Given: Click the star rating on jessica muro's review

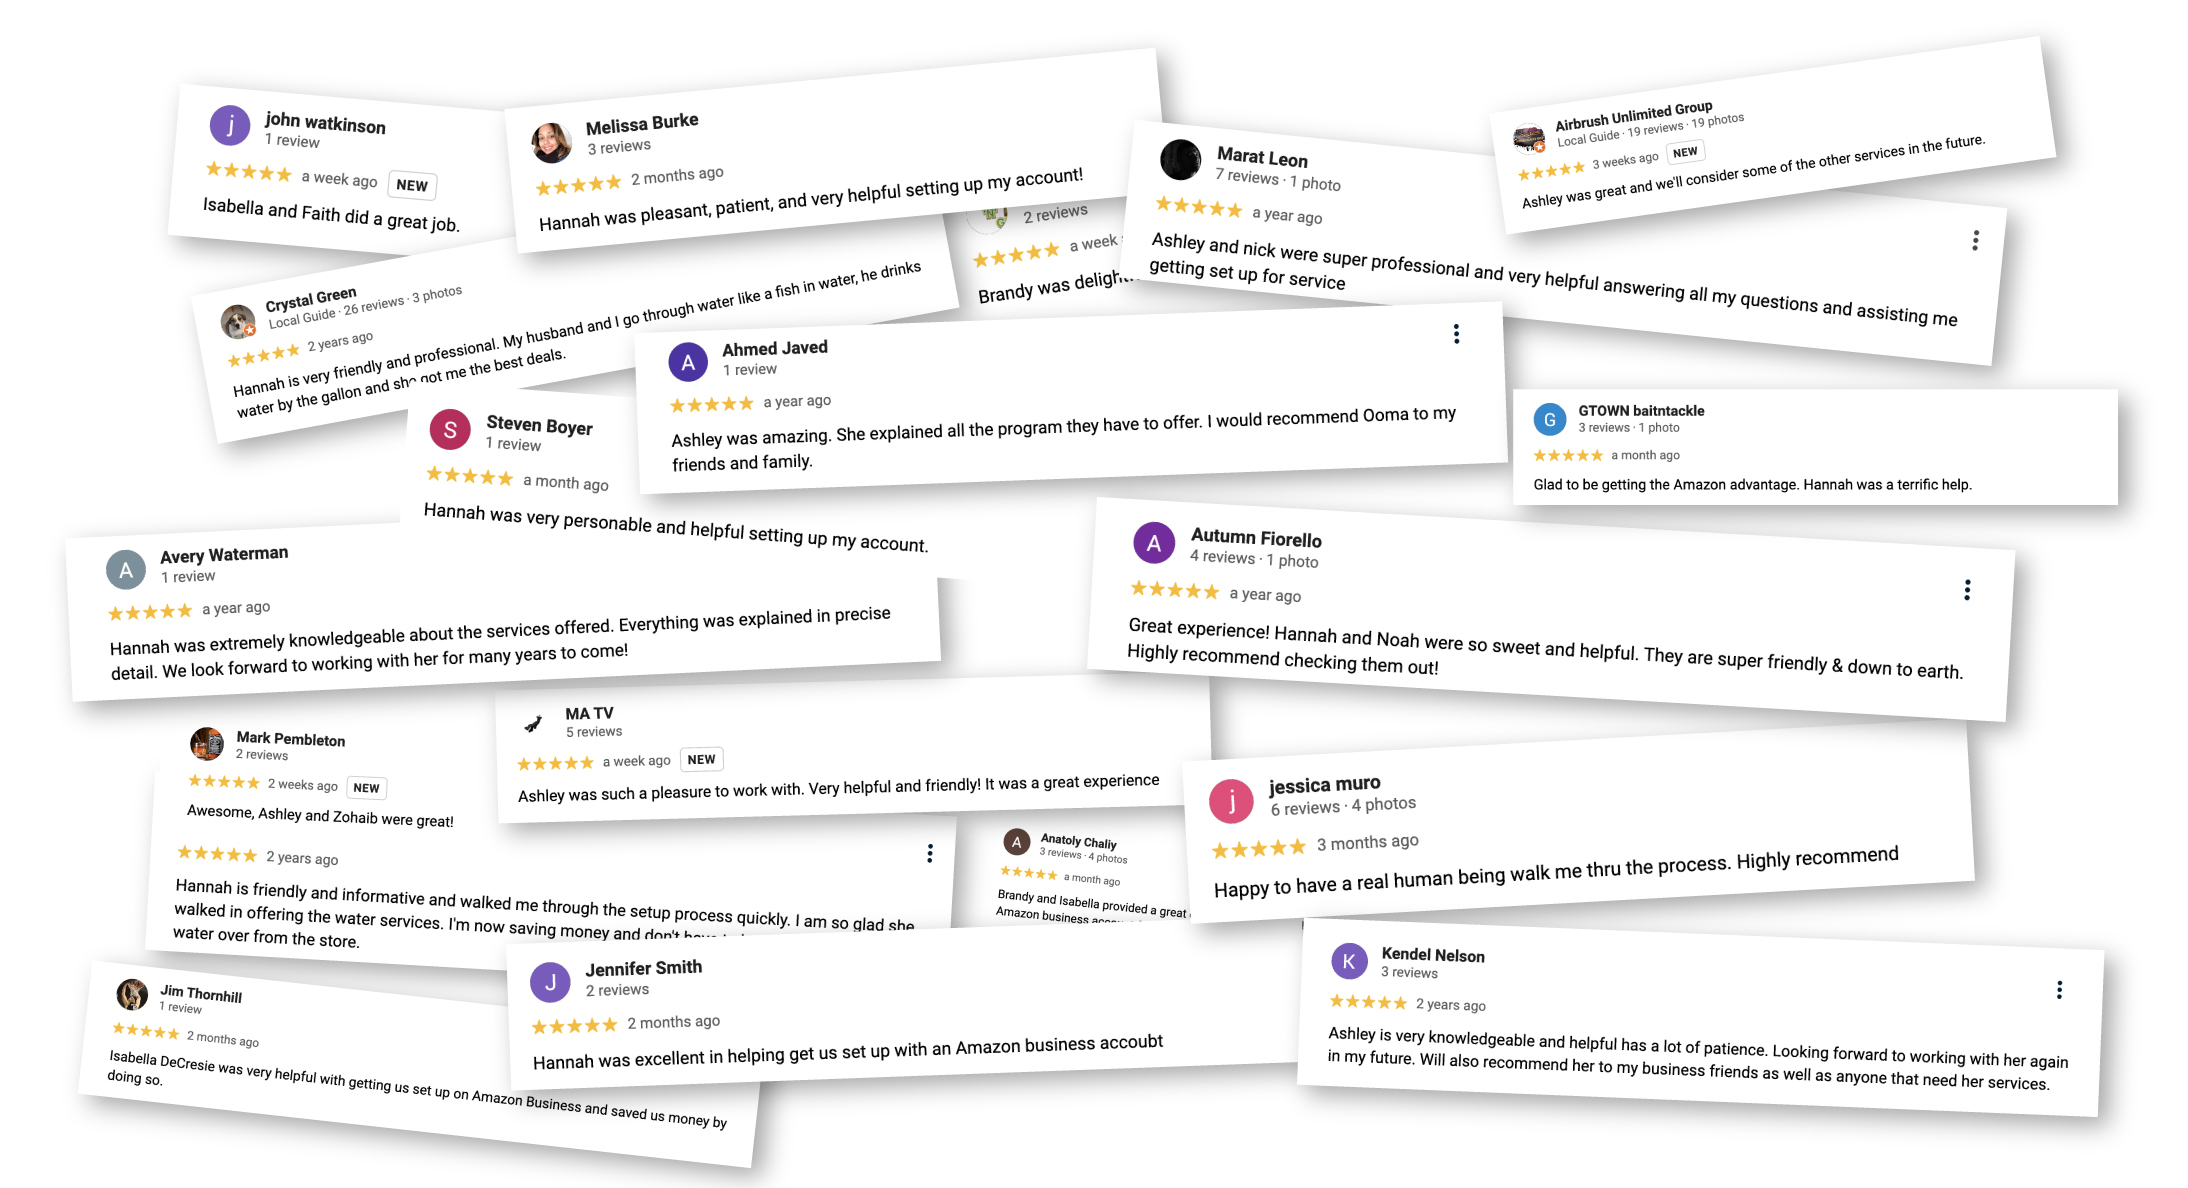Looking at the screenshot, I should click(1258, 849).
